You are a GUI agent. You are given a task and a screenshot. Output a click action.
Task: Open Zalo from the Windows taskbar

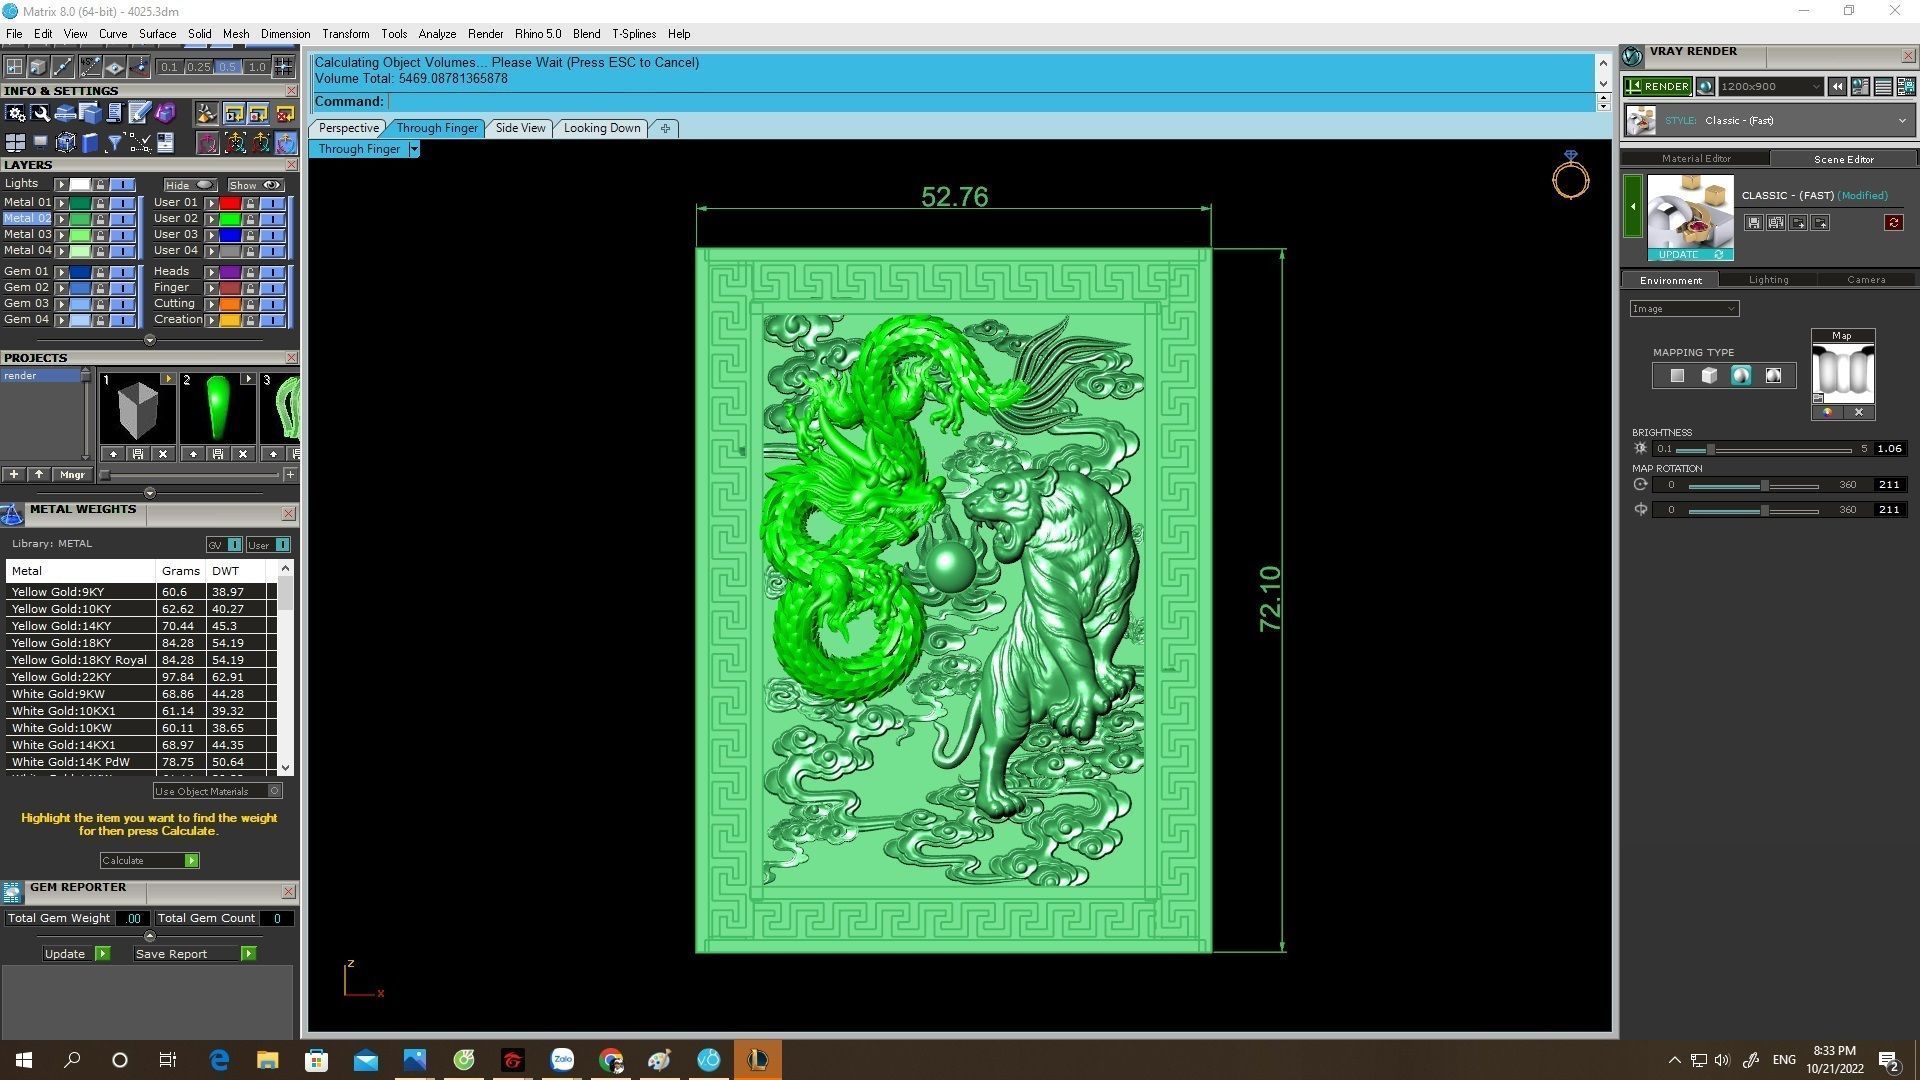pos(562,1060)
